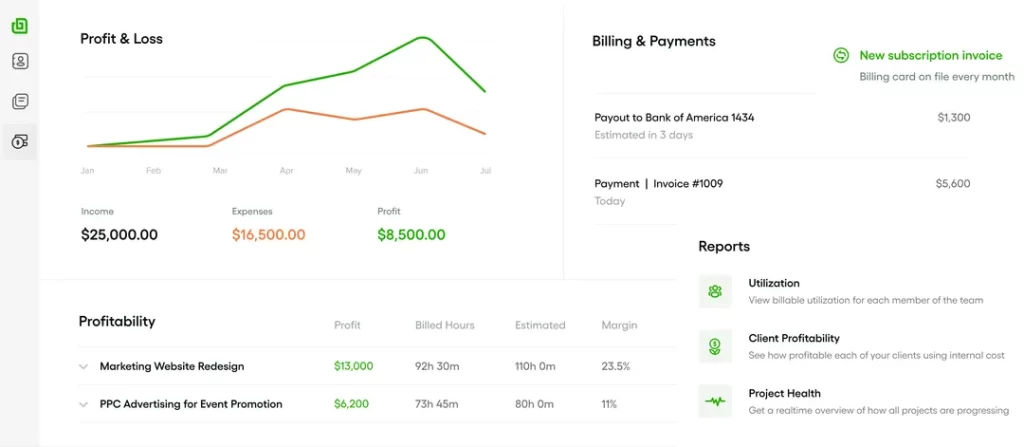Image resolution: width=1024 pixels, height=447 pixels.
Task: Open the New subscription invoice link
Action: pyautogui.click(x=930, y=56)
